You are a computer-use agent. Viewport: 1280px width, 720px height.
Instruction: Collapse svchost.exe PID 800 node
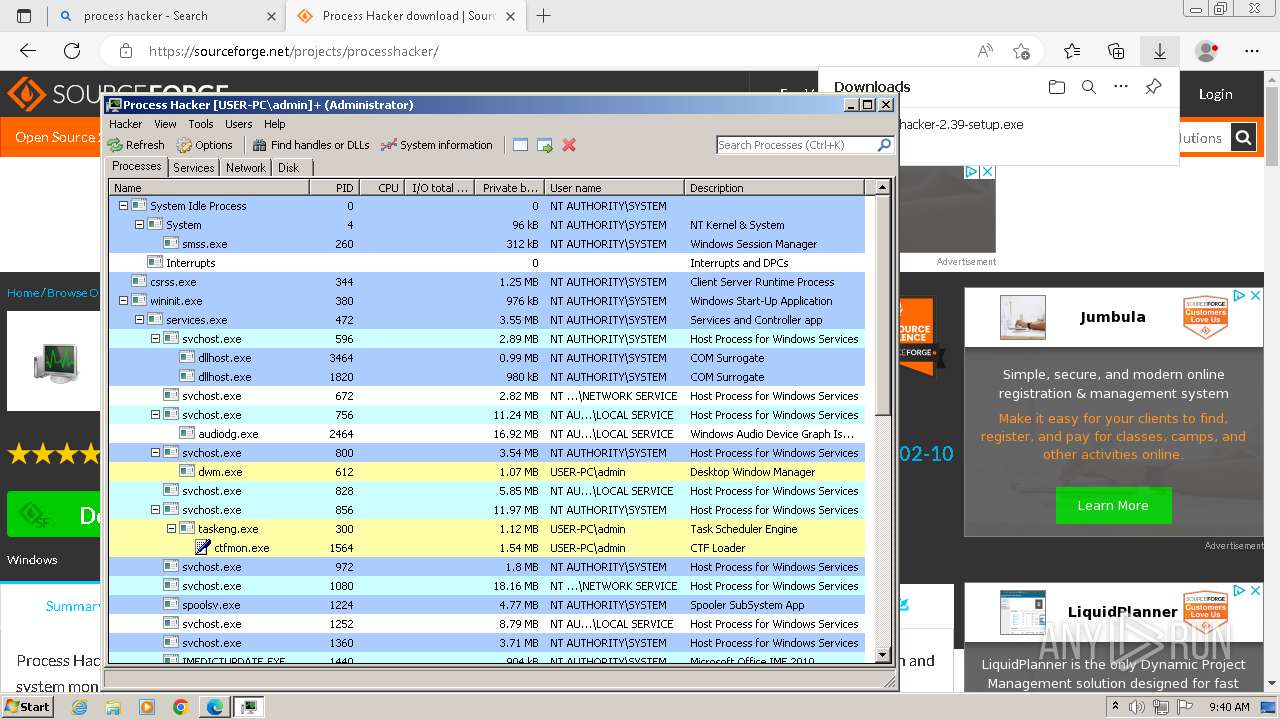(156, 453)
